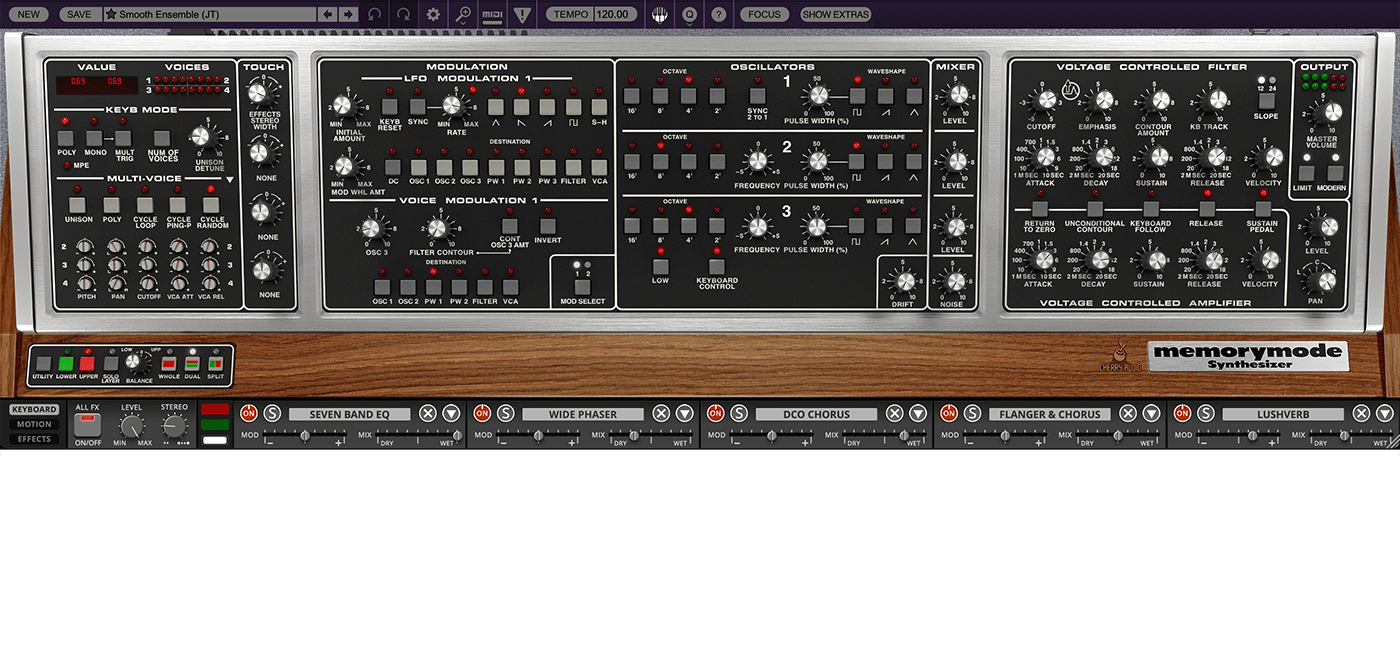
Task: Go to next preset arrow
Action: coord(347,14)
